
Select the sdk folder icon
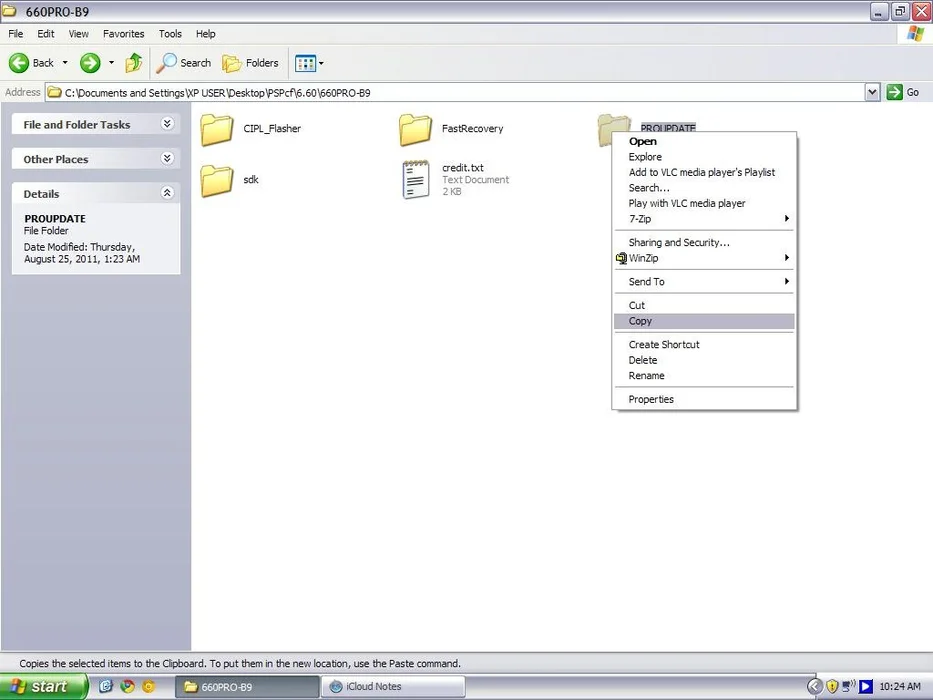pyautogui.click(x=216, y=180)
